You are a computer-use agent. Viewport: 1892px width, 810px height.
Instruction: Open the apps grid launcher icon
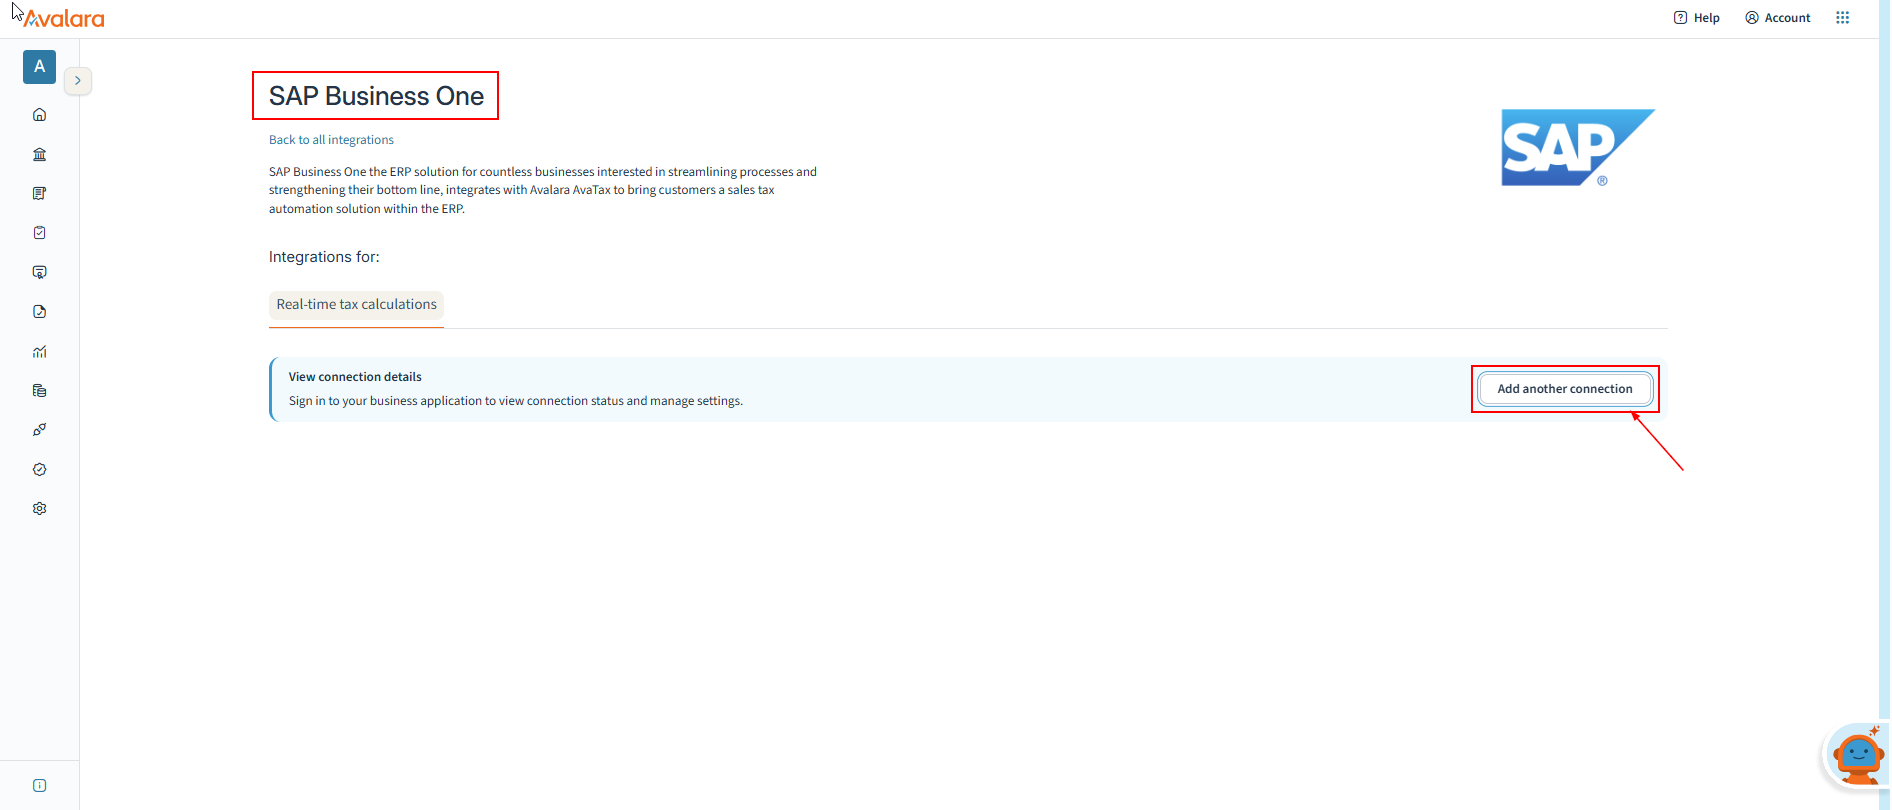pos(1842,18)
